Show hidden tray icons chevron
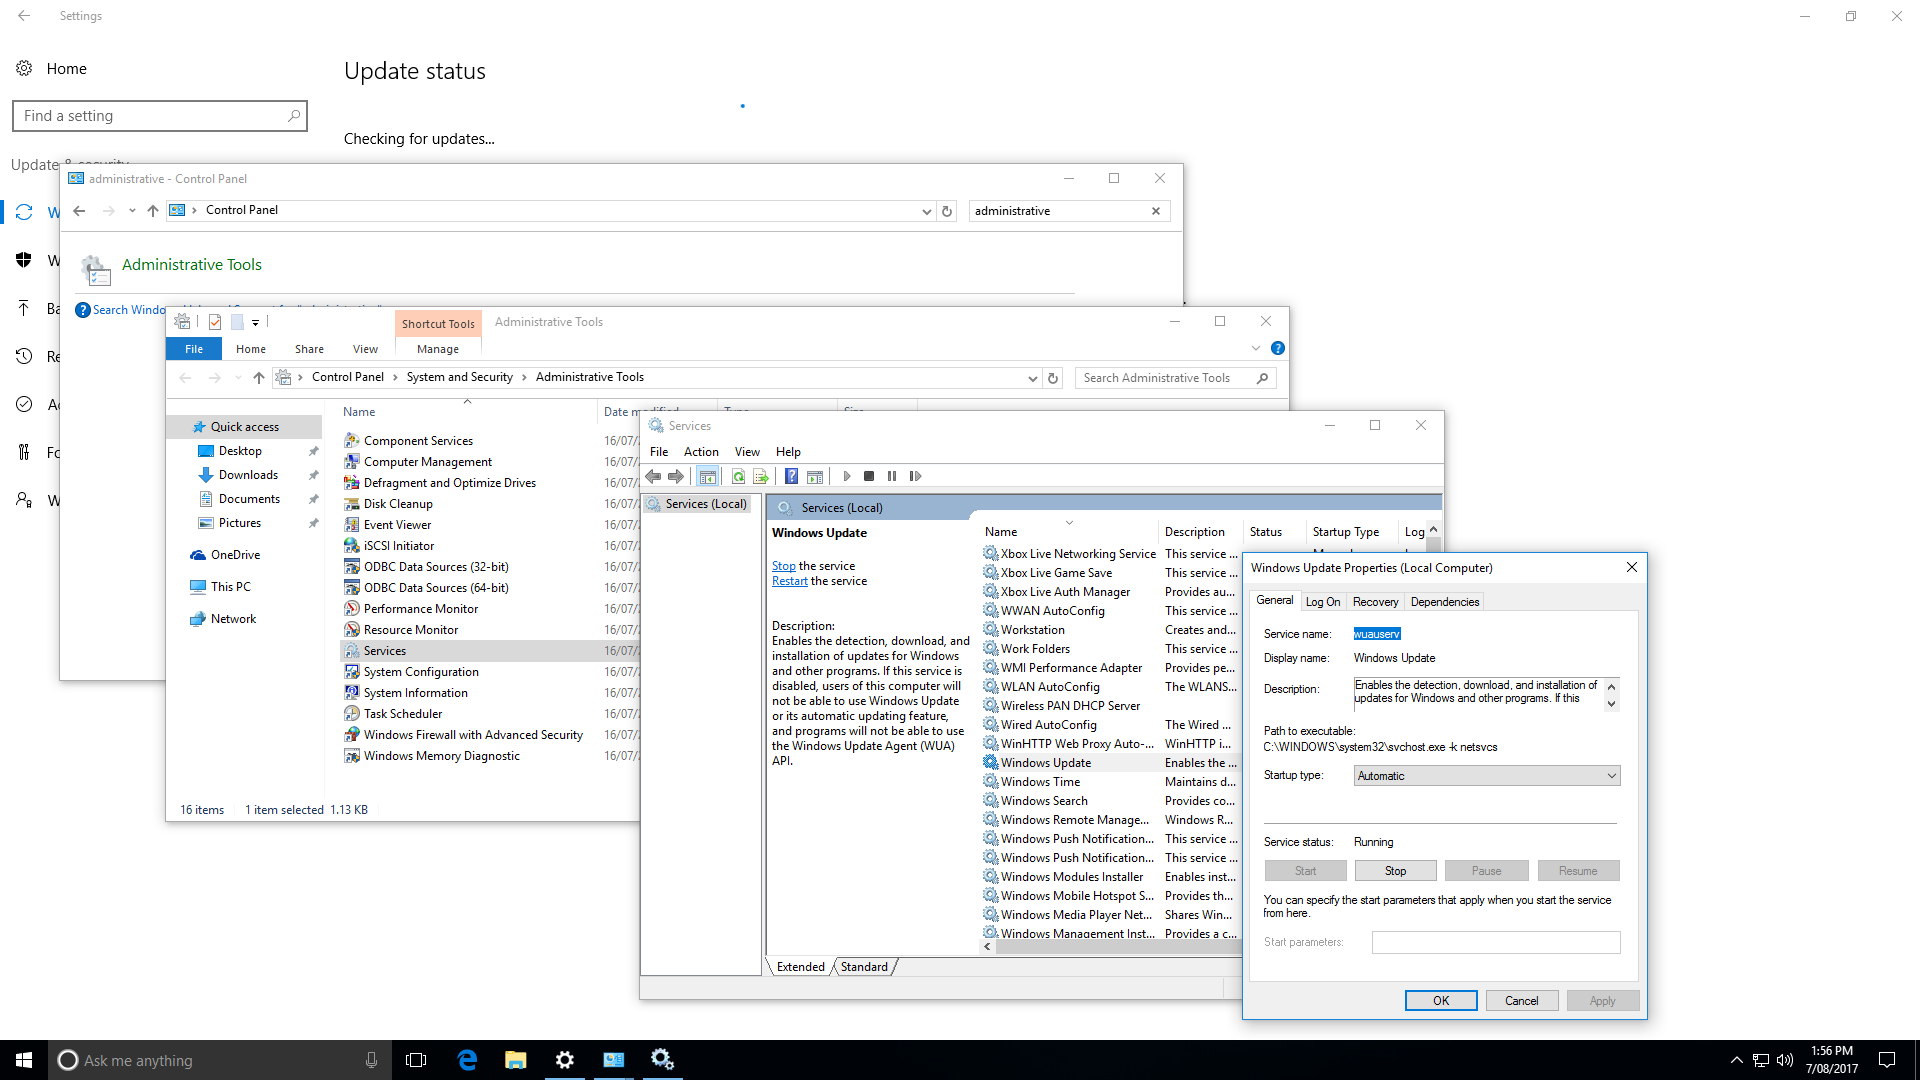Image resolution: width=1920 pixels, height=1080 pixels. (1737, 1060)
